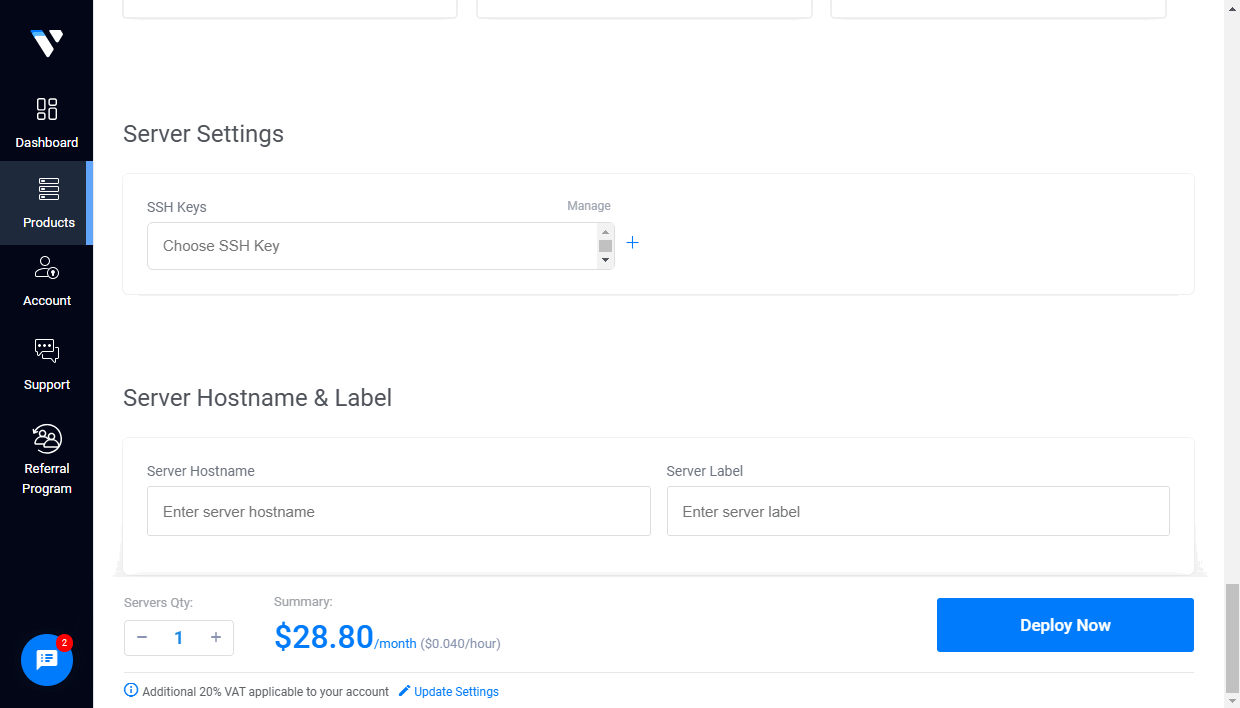This screenshot has width=1240, height=708.
Task: Click the page scrollbar's up arrow
Action: pyautogui.click(x=1233, y=7)
